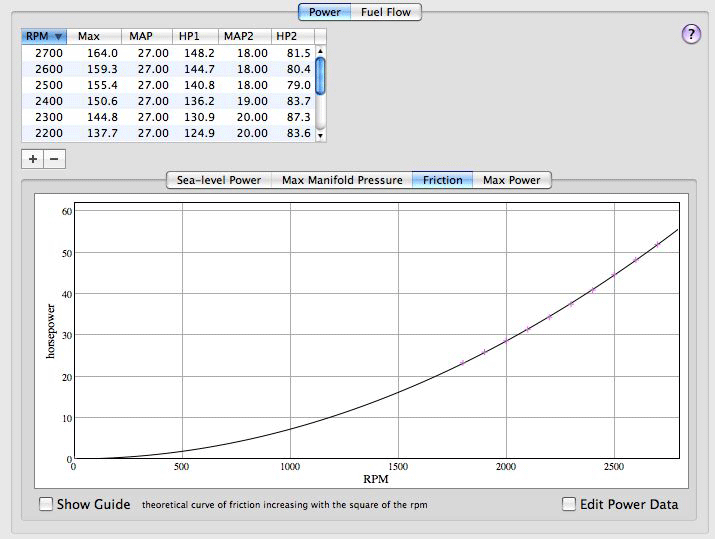Click the RPM axis label on the chart
This screenshot has height=539, width=715.
376,479
